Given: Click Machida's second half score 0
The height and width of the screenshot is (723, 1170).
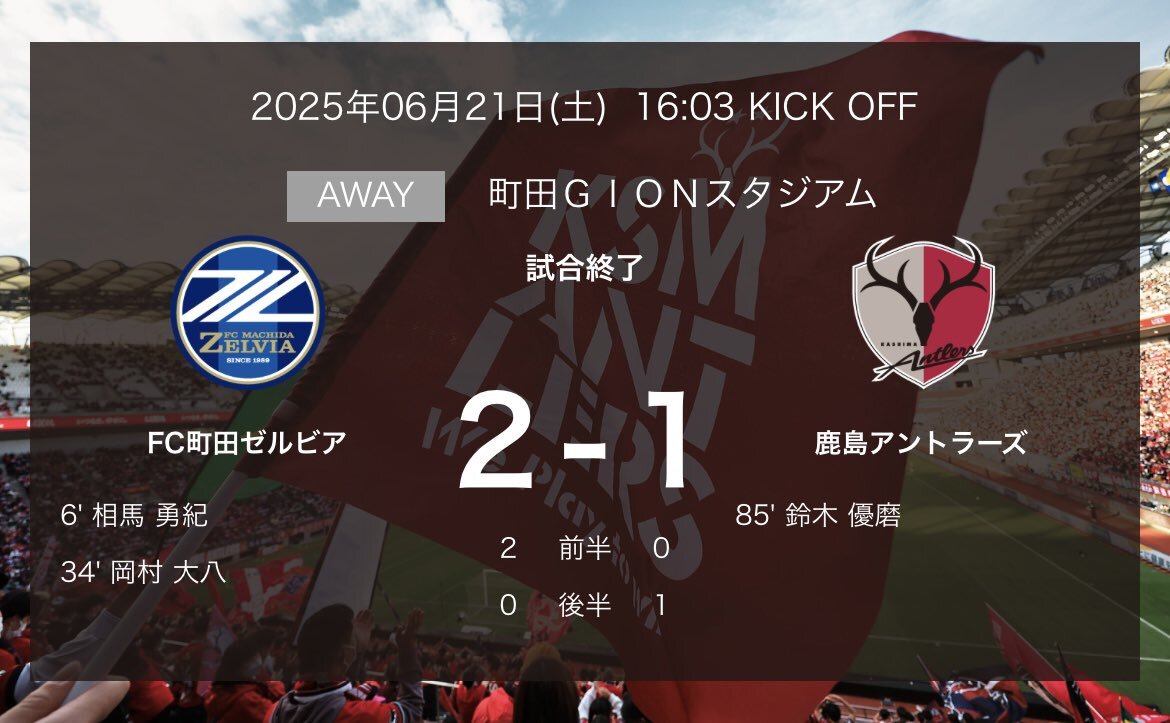Looking at the screenshot, I should (508, 605).
